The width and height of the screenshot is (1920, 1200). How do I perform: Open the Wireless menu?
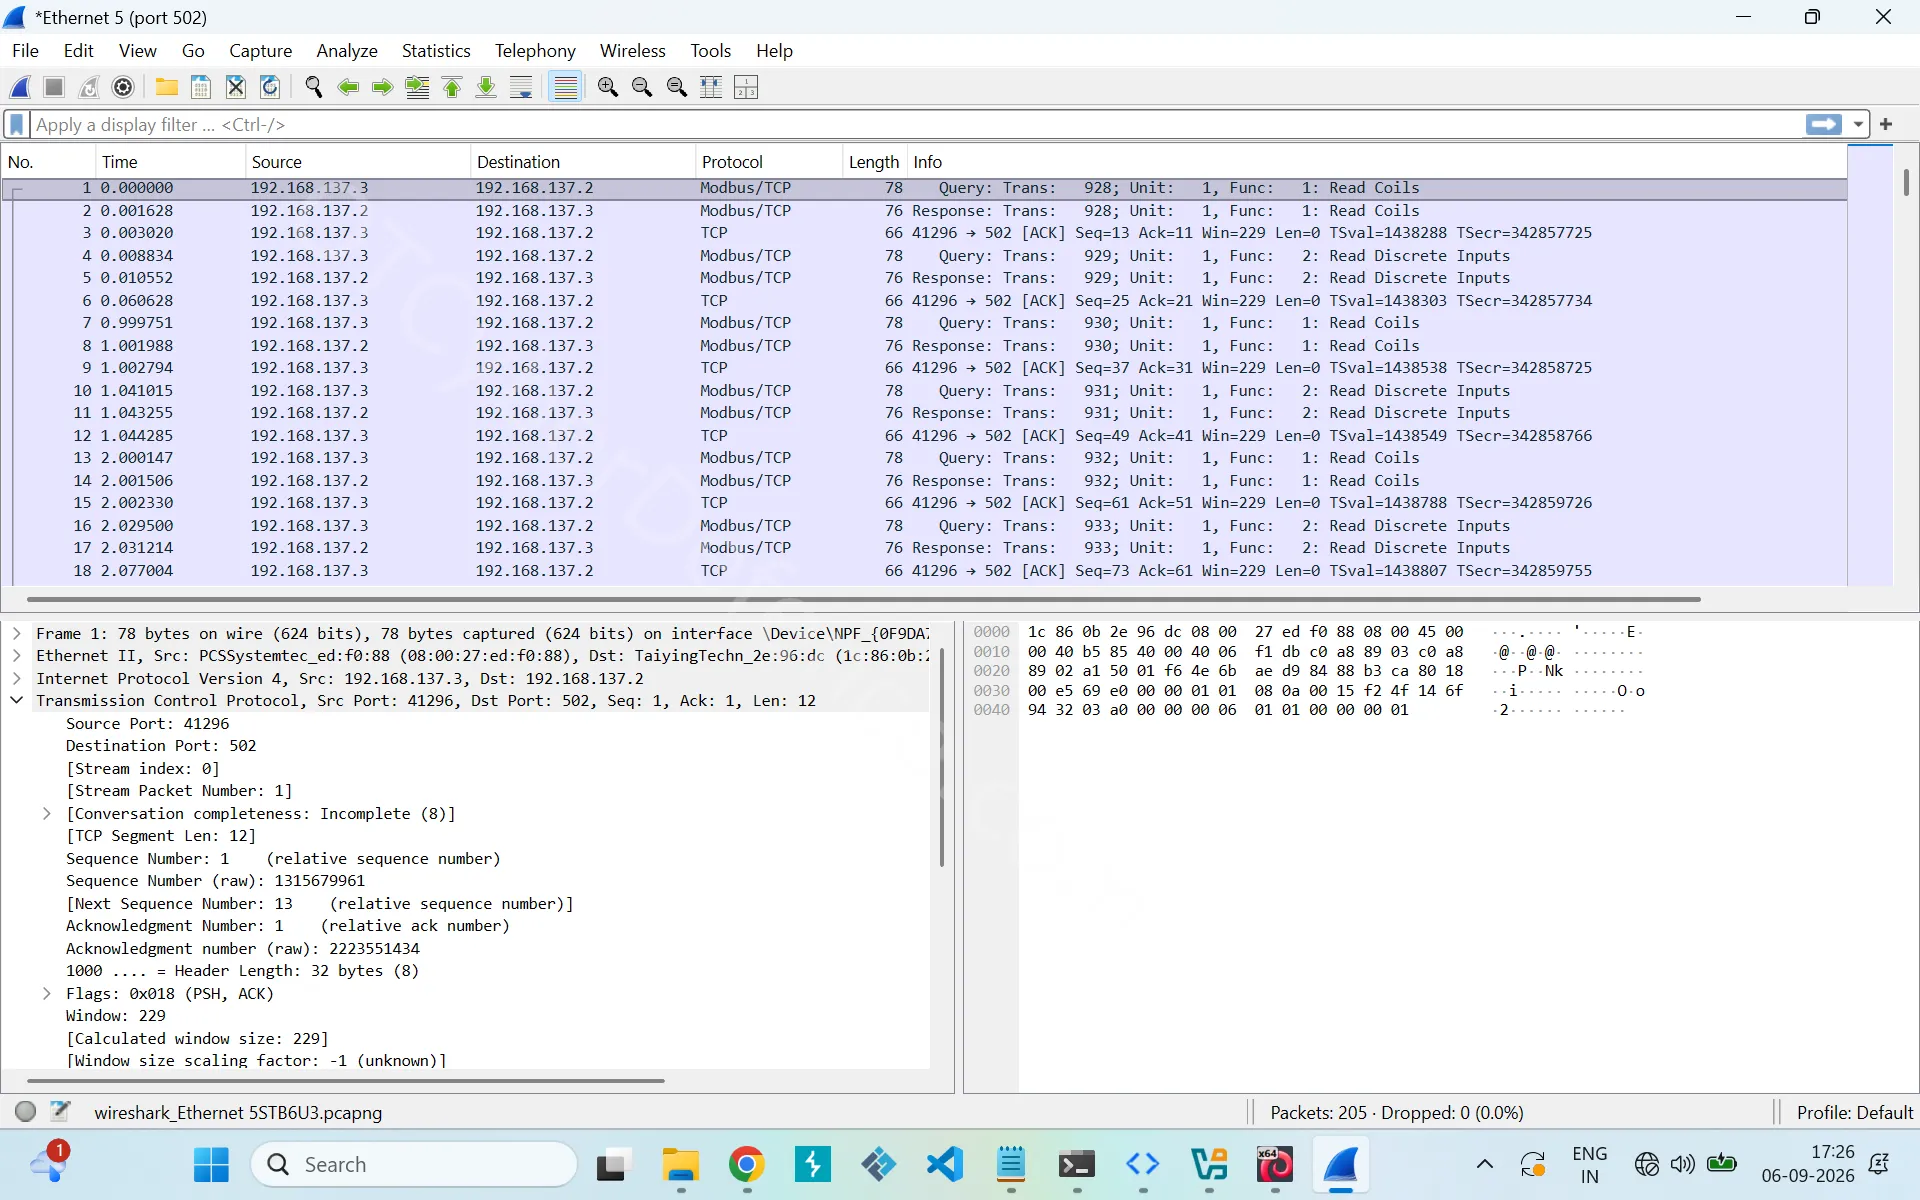(632, 51)
